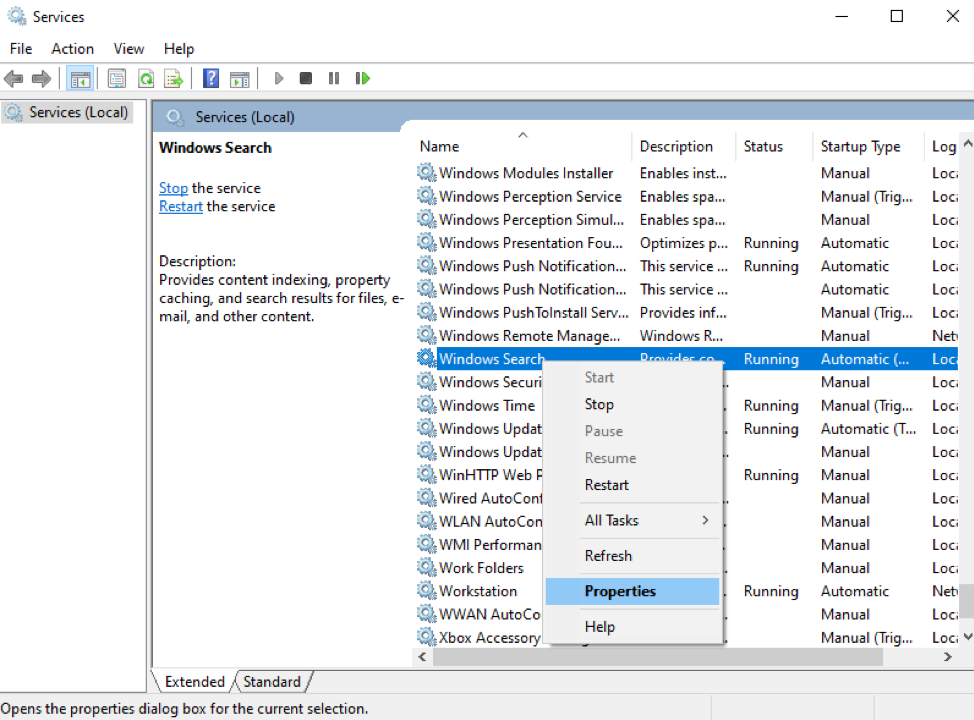Click Running status of Windows Search
974x720 pixels.
(771, 359)
